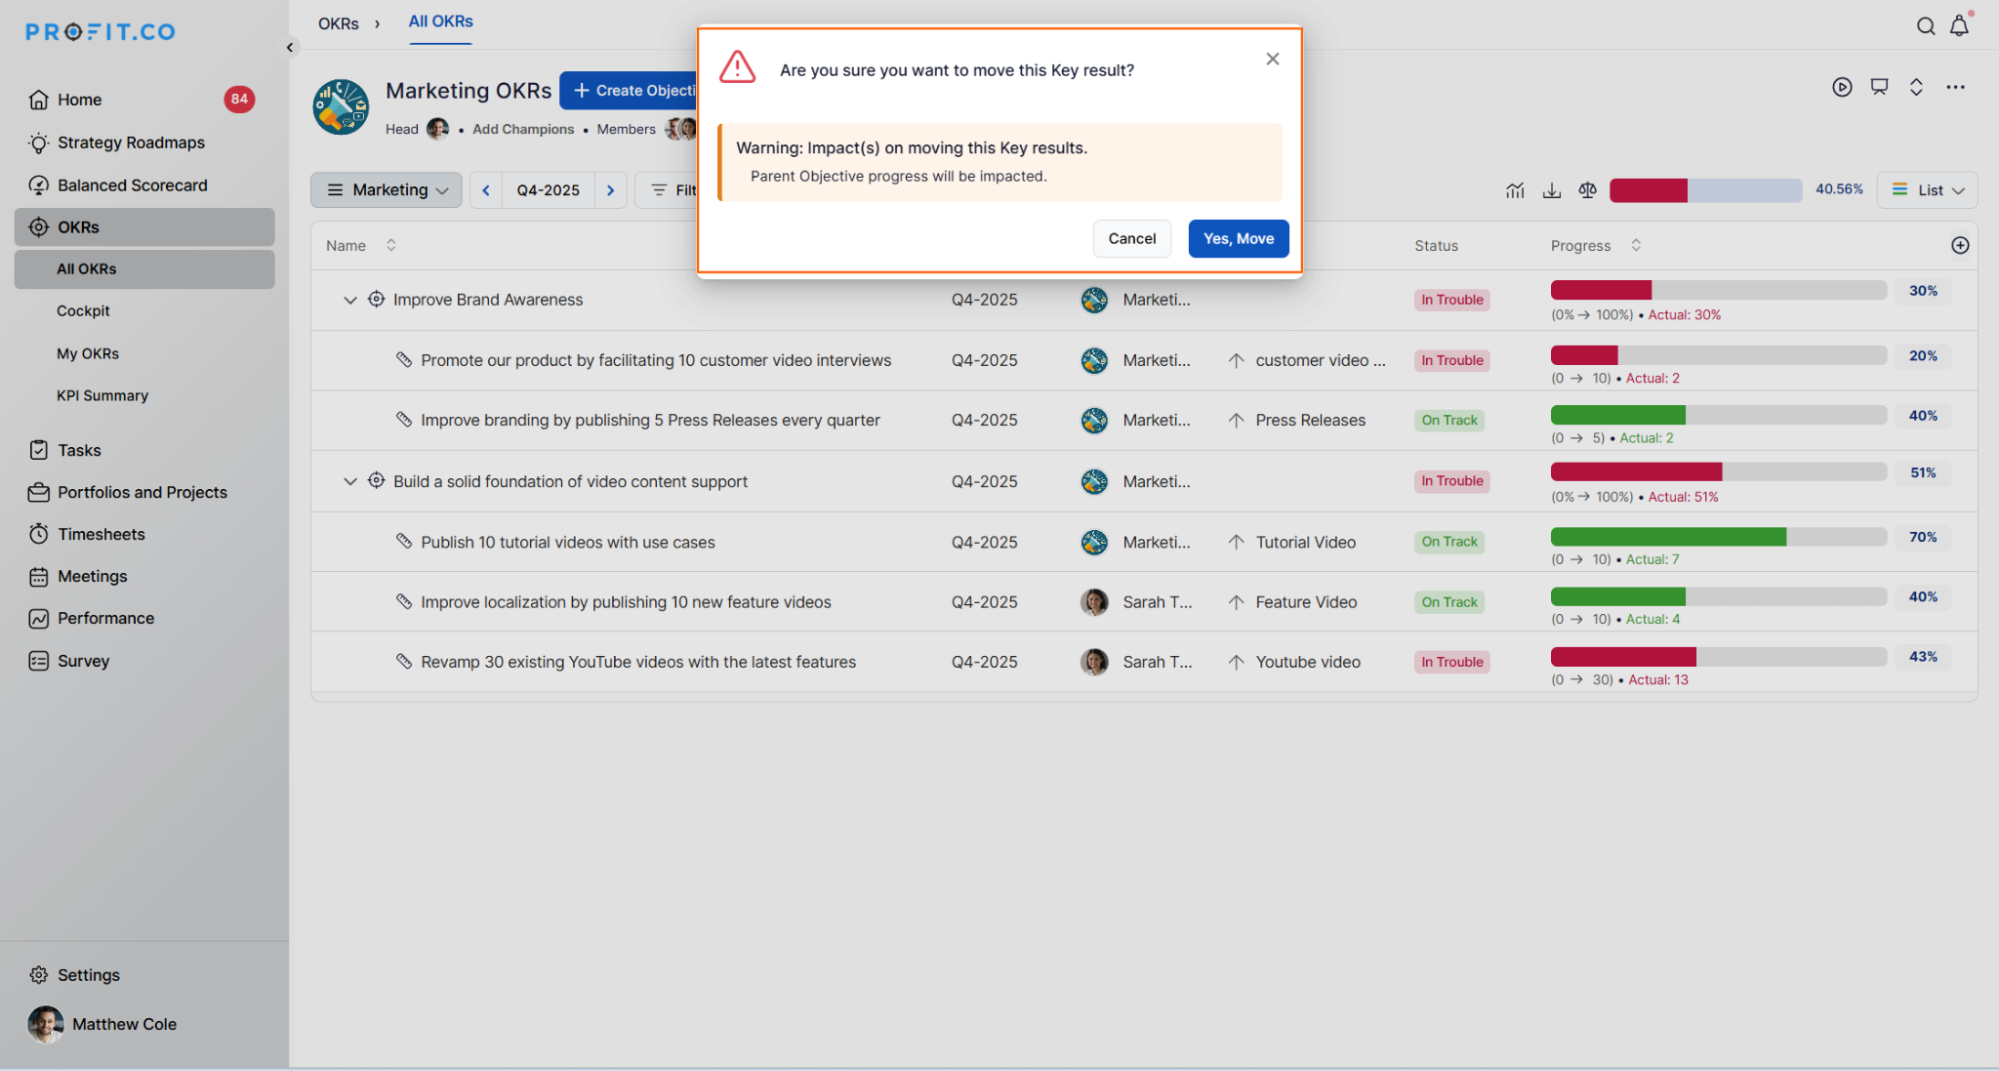Click the overall 40.56% progress bar

click(x=1705, y=190)
